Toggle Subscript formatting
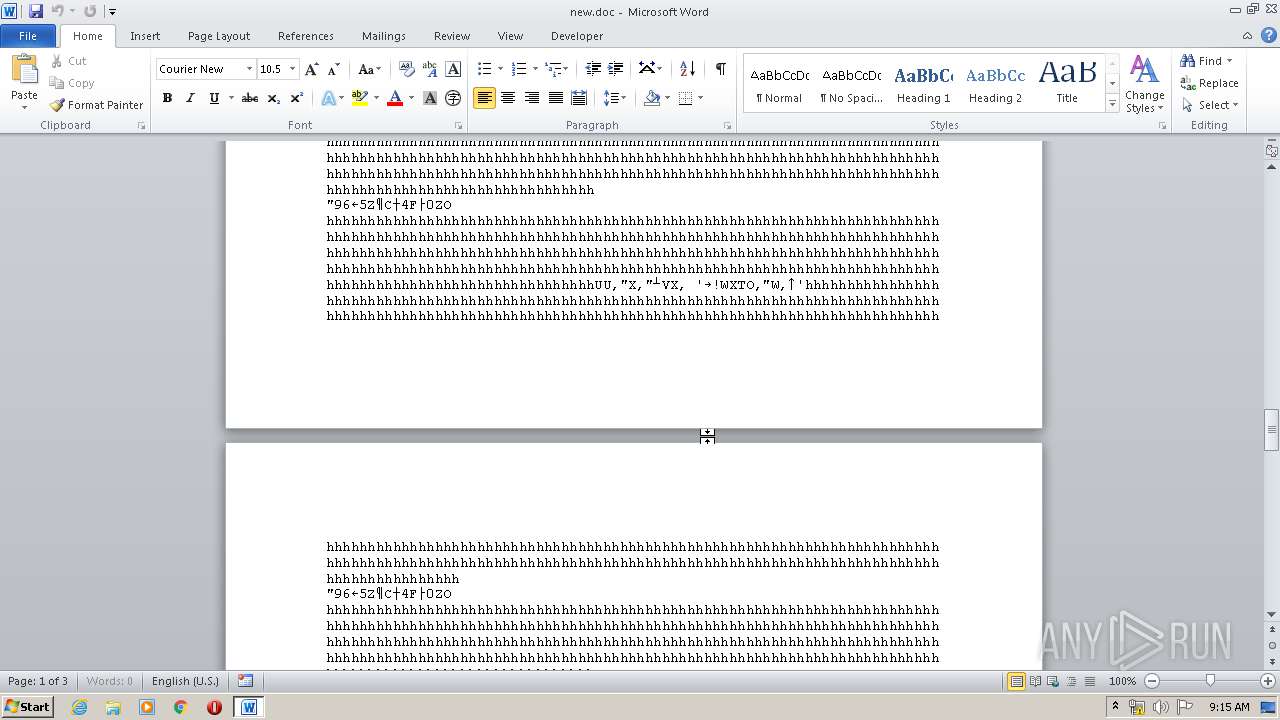 pos(273,98)
